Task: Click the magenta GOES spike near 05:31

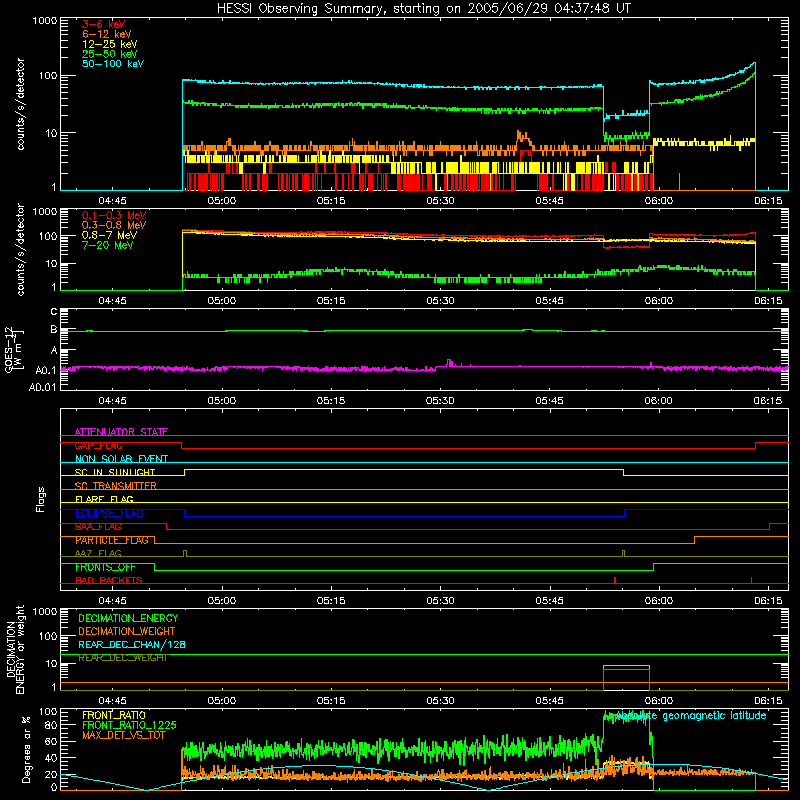Action: [x=449, y=363]
